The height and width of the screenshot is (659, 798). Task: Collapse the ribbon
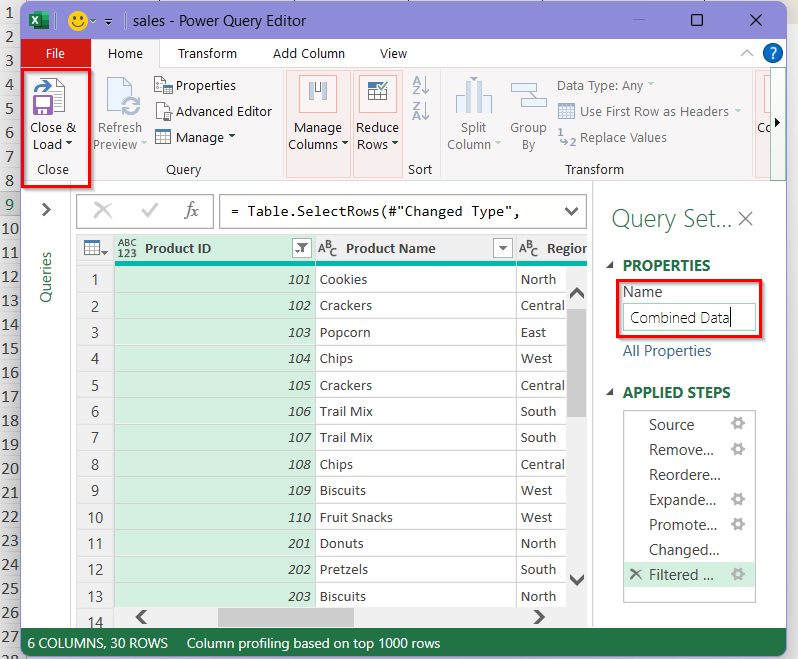[x=747, y=53]
